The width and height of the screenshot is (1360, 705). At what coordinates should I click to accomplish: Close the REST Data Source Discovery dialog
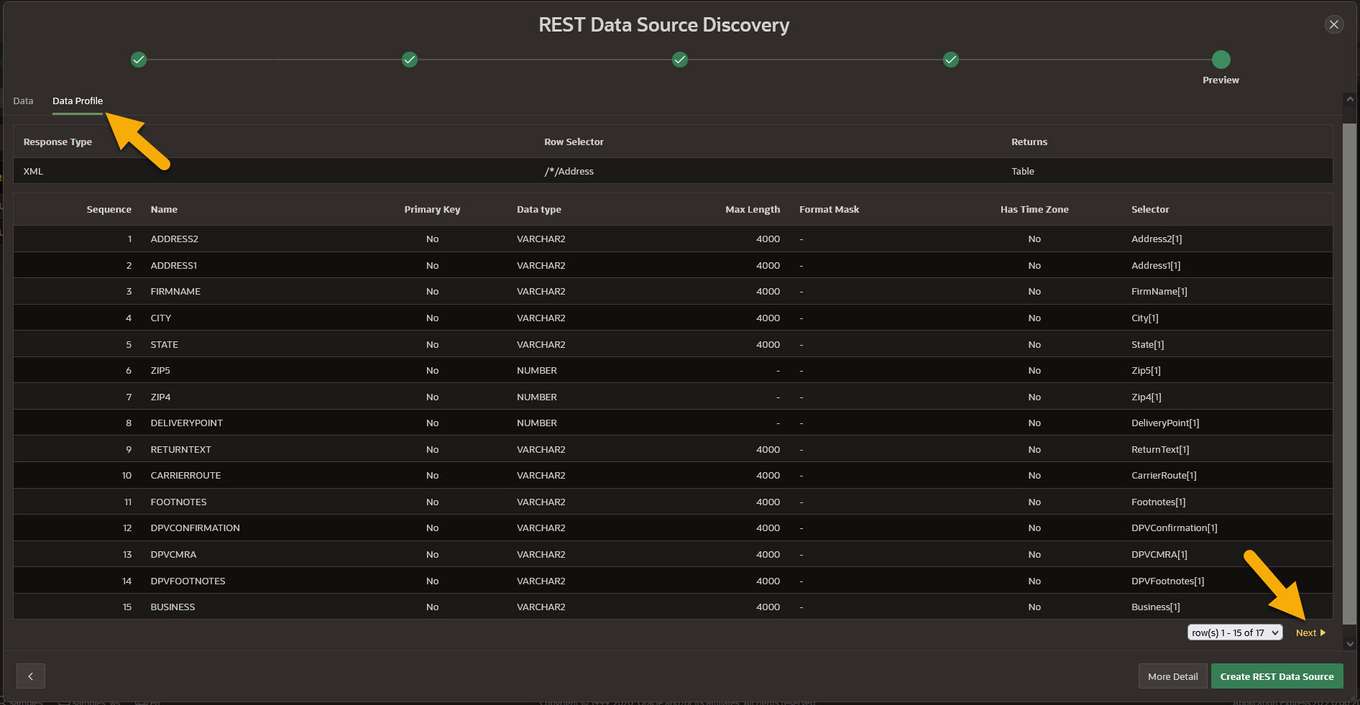coord(1334,24)
